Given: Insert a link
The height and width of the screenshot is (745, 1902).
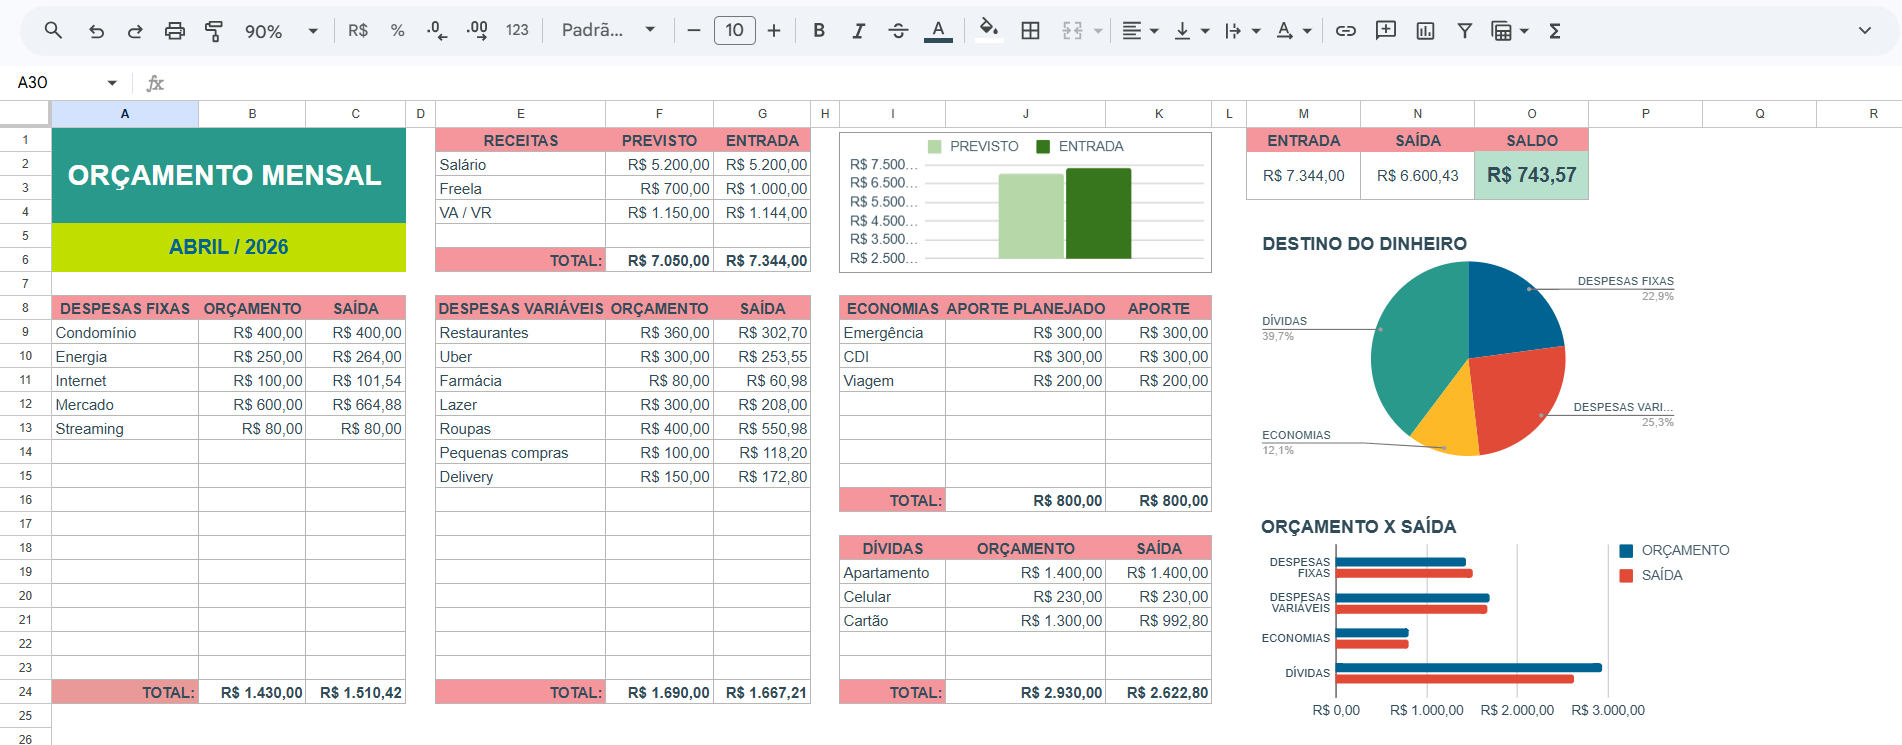Looking at the screenshot, I should [1346, 31].
